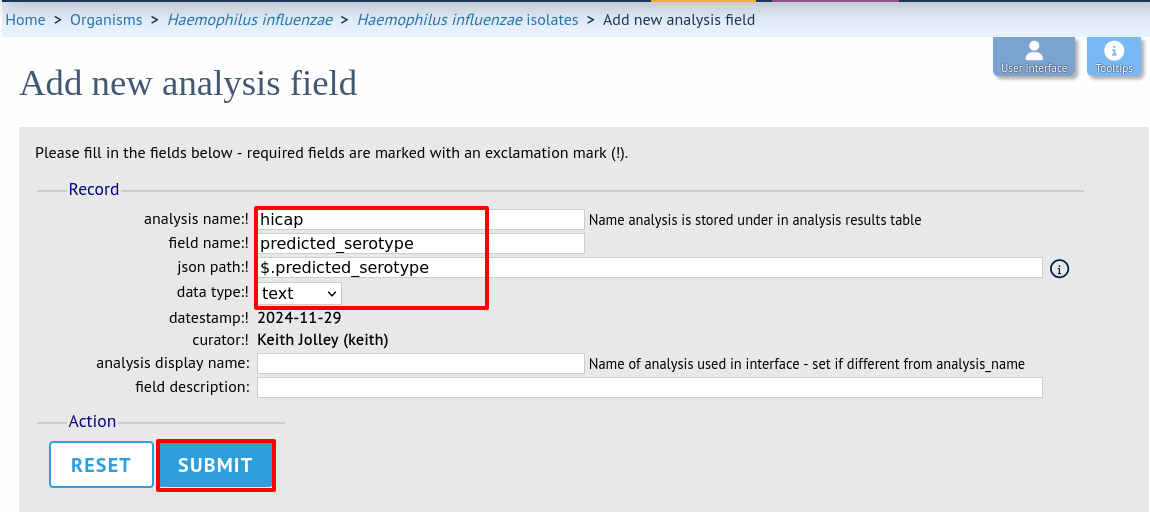Focus the analysis display name field
Image resolution: width=1150 pixels, height=512 pixels.
point(421,363)
